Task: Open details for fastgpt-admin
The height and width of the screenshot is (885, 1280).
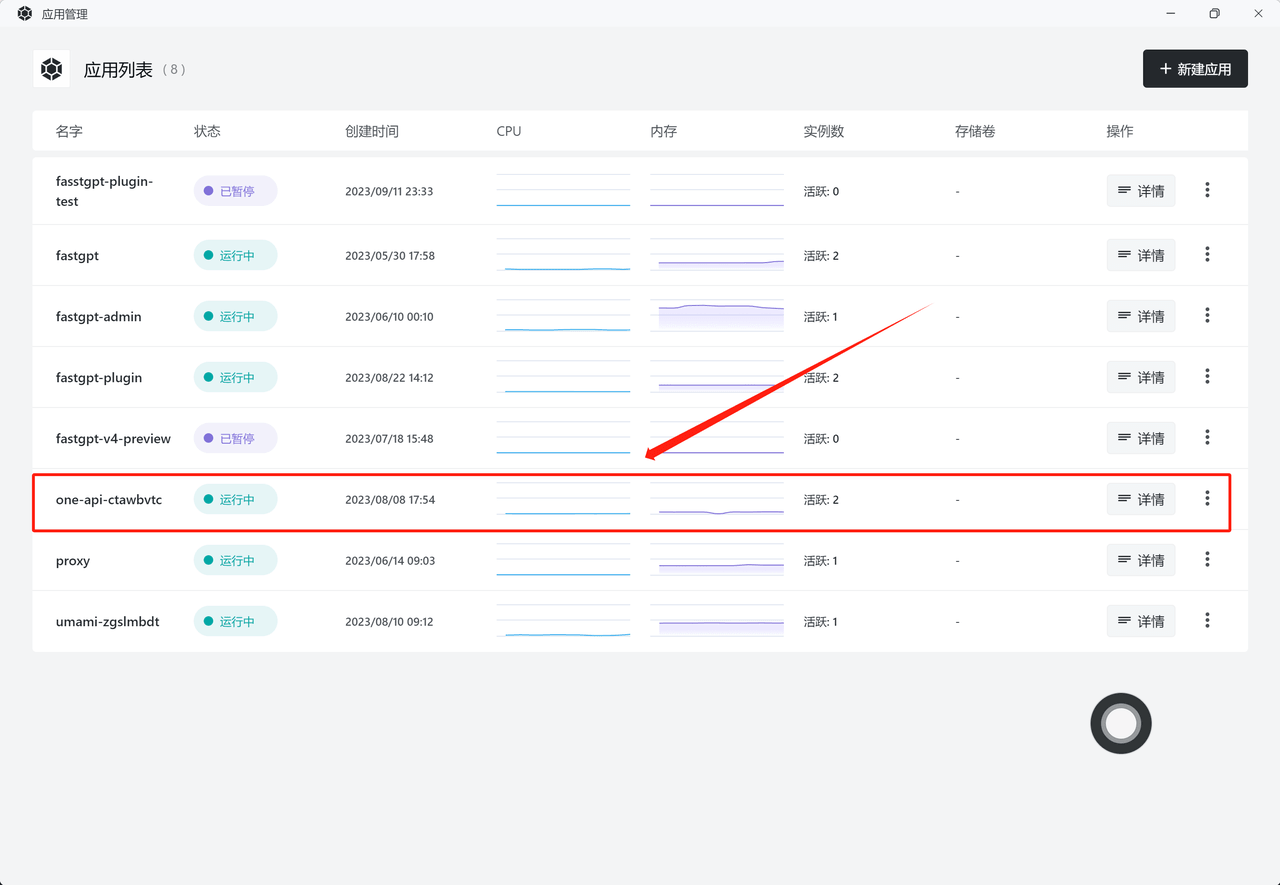Action: click(x=1140, y=316)
